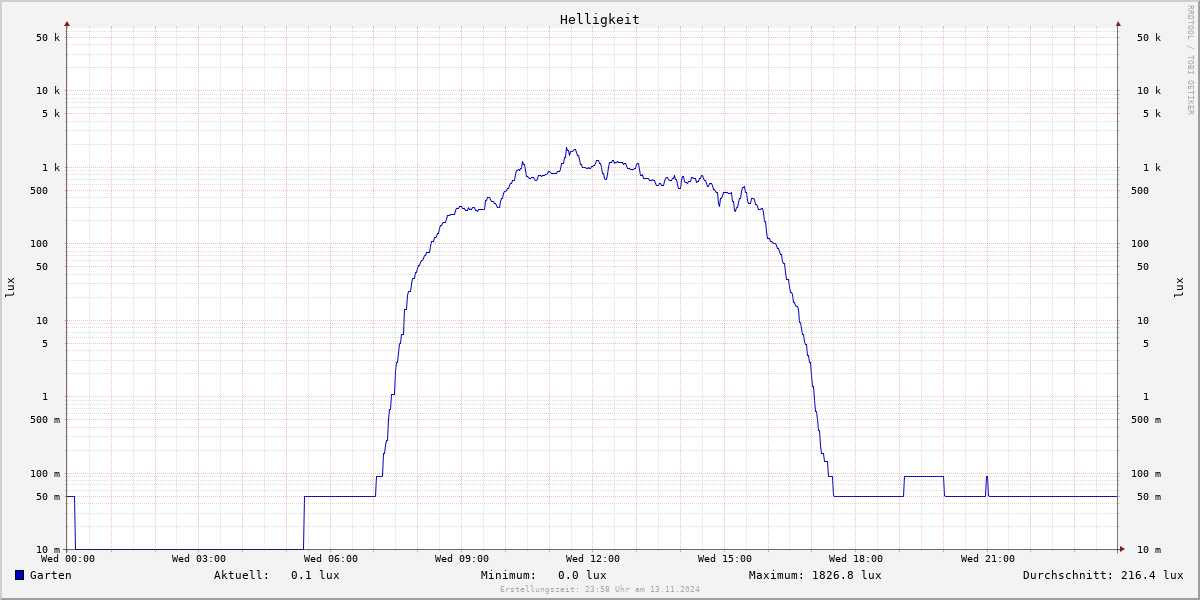Select the chart title Helligkeit
Screen dimensions: 1200x600
600,19
